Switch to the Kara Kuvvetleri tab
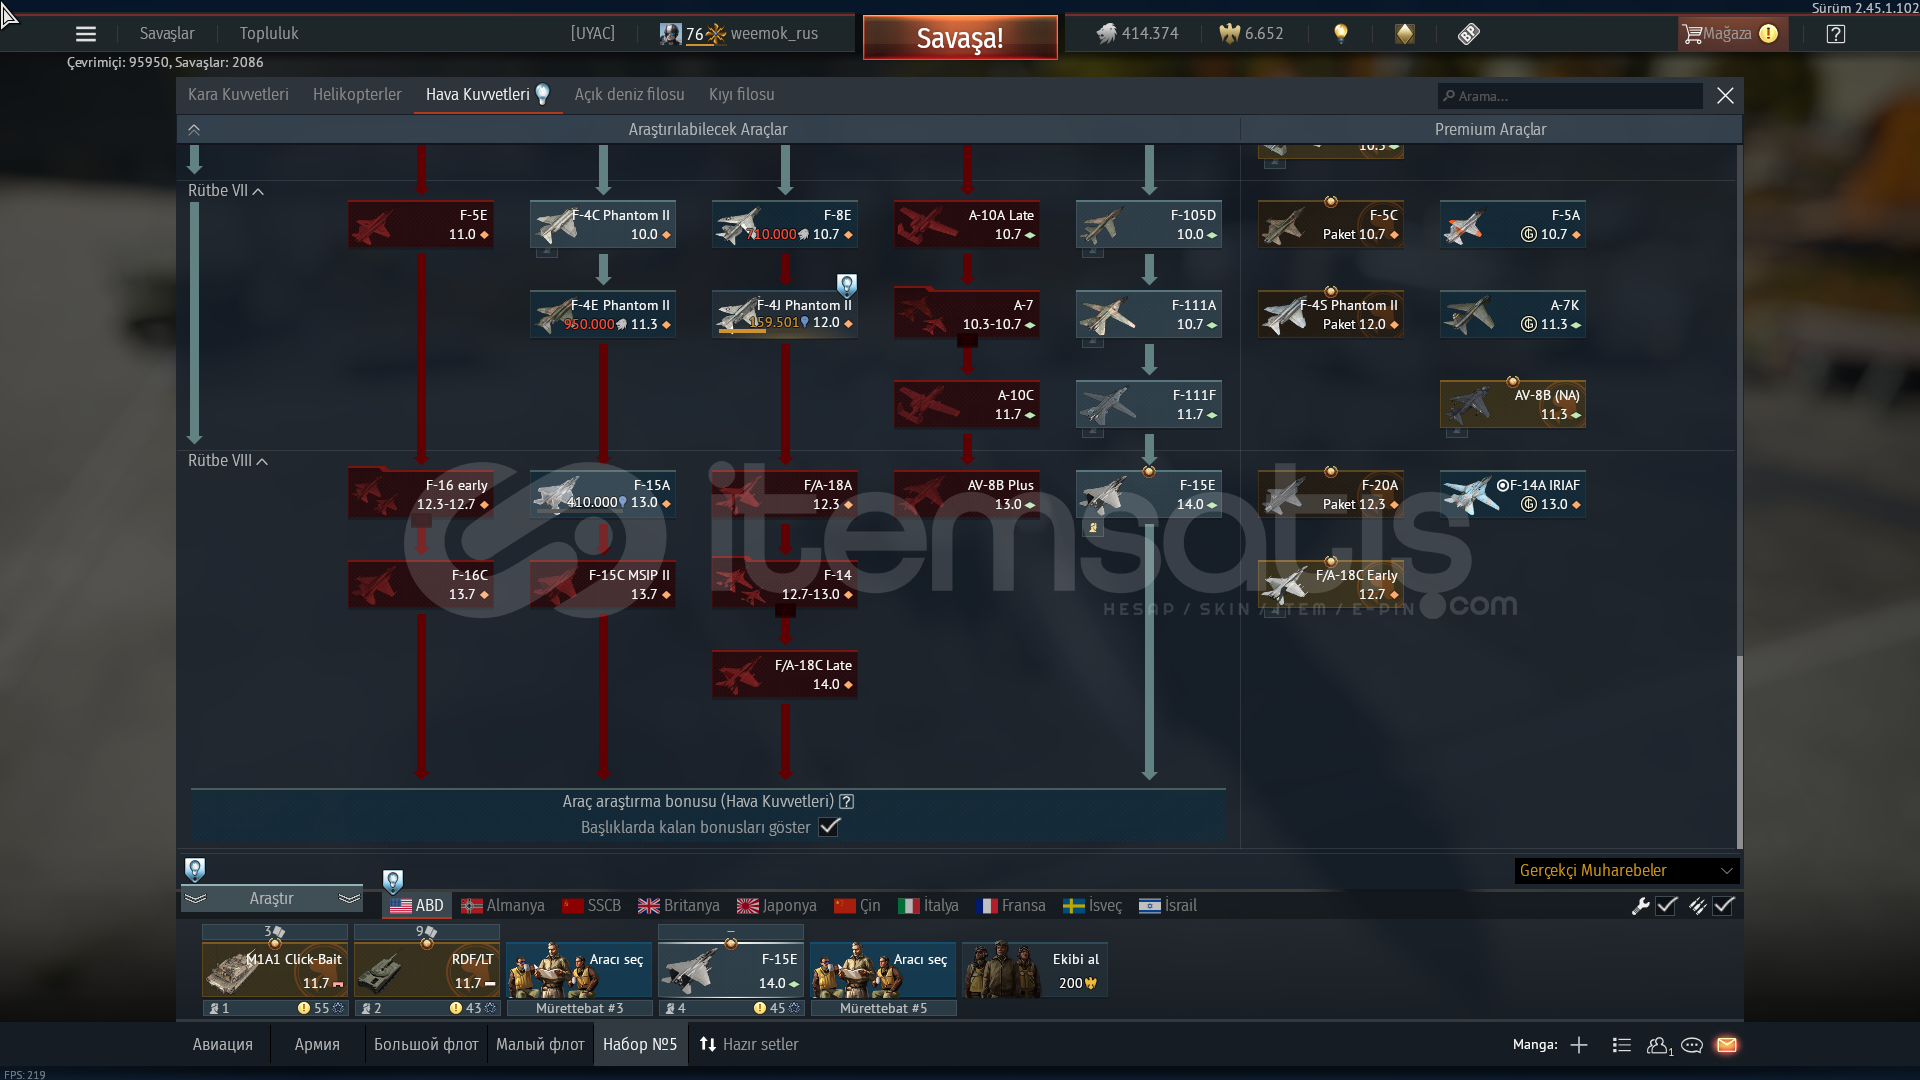 [x=238, y=95]
